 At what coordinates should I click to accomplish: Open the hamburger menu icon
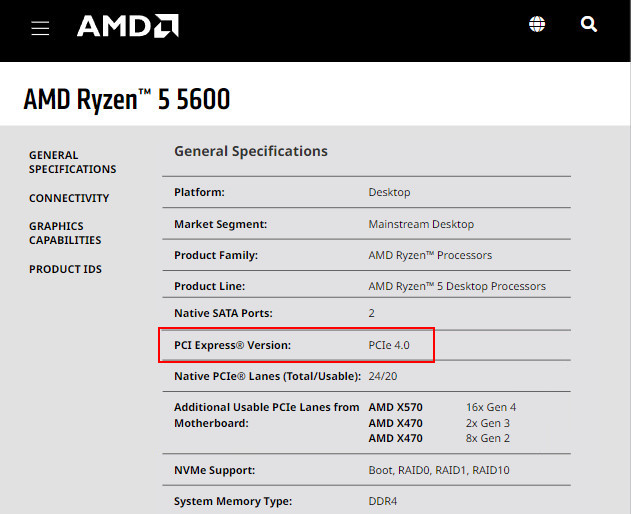40,28
